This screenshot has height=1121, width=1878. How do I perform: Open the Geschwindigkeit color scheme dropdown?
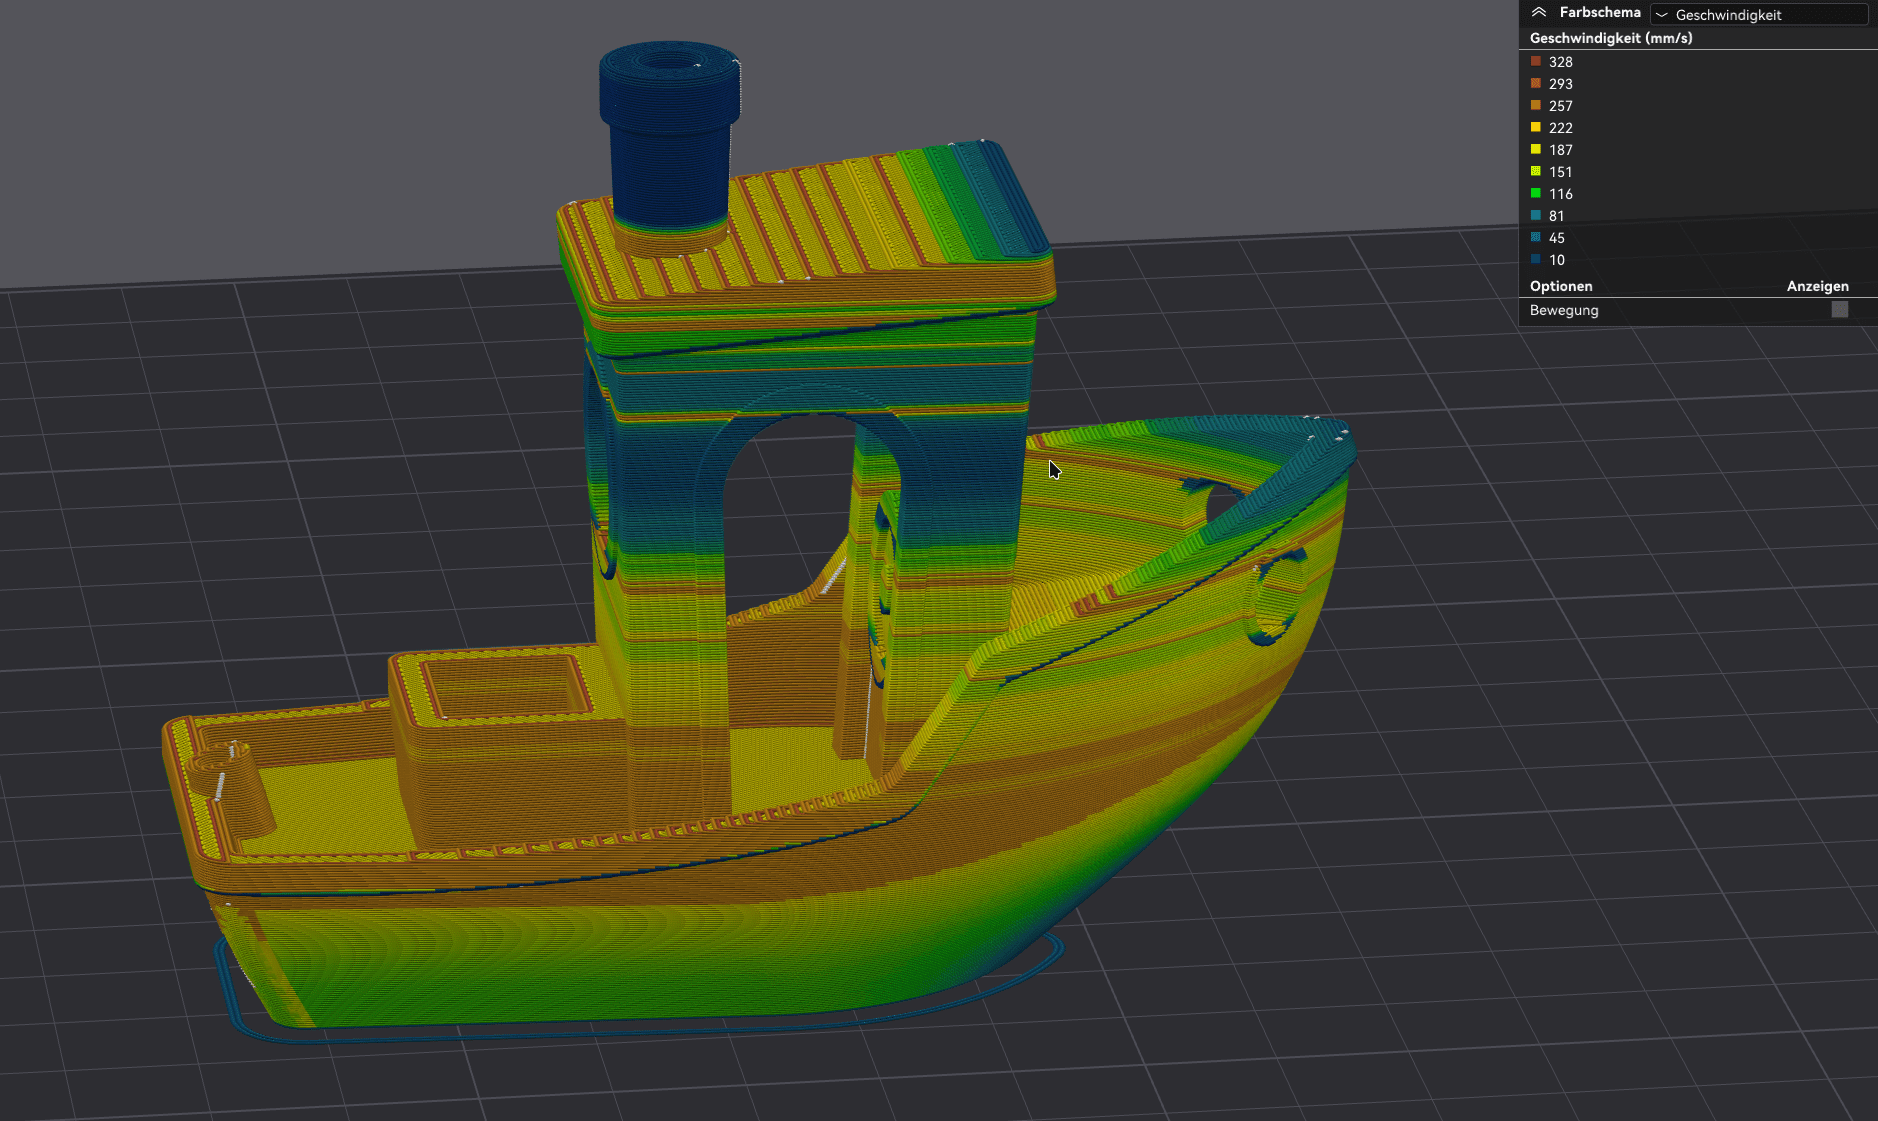coord(1759,15)
